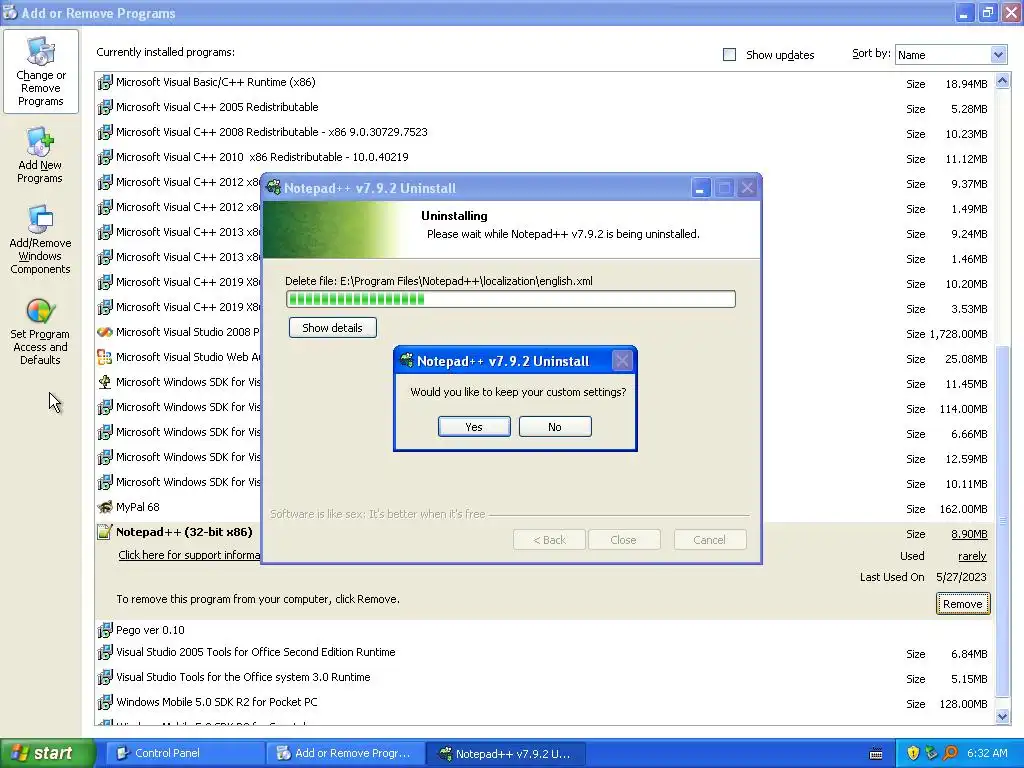Screen dimensions: 1024x768
Task: Select Windows Mobile 5.0 SDK R2 for Pocket PC
Action: pyautogui.click(x=544, y=703)
